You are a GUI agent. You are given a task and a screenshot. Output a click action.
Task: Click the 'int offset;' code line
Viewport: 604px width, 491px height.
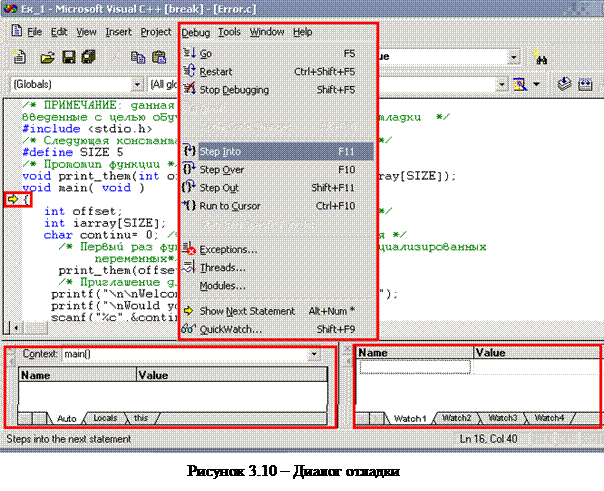pyautogui.click(x=83, y=211)
